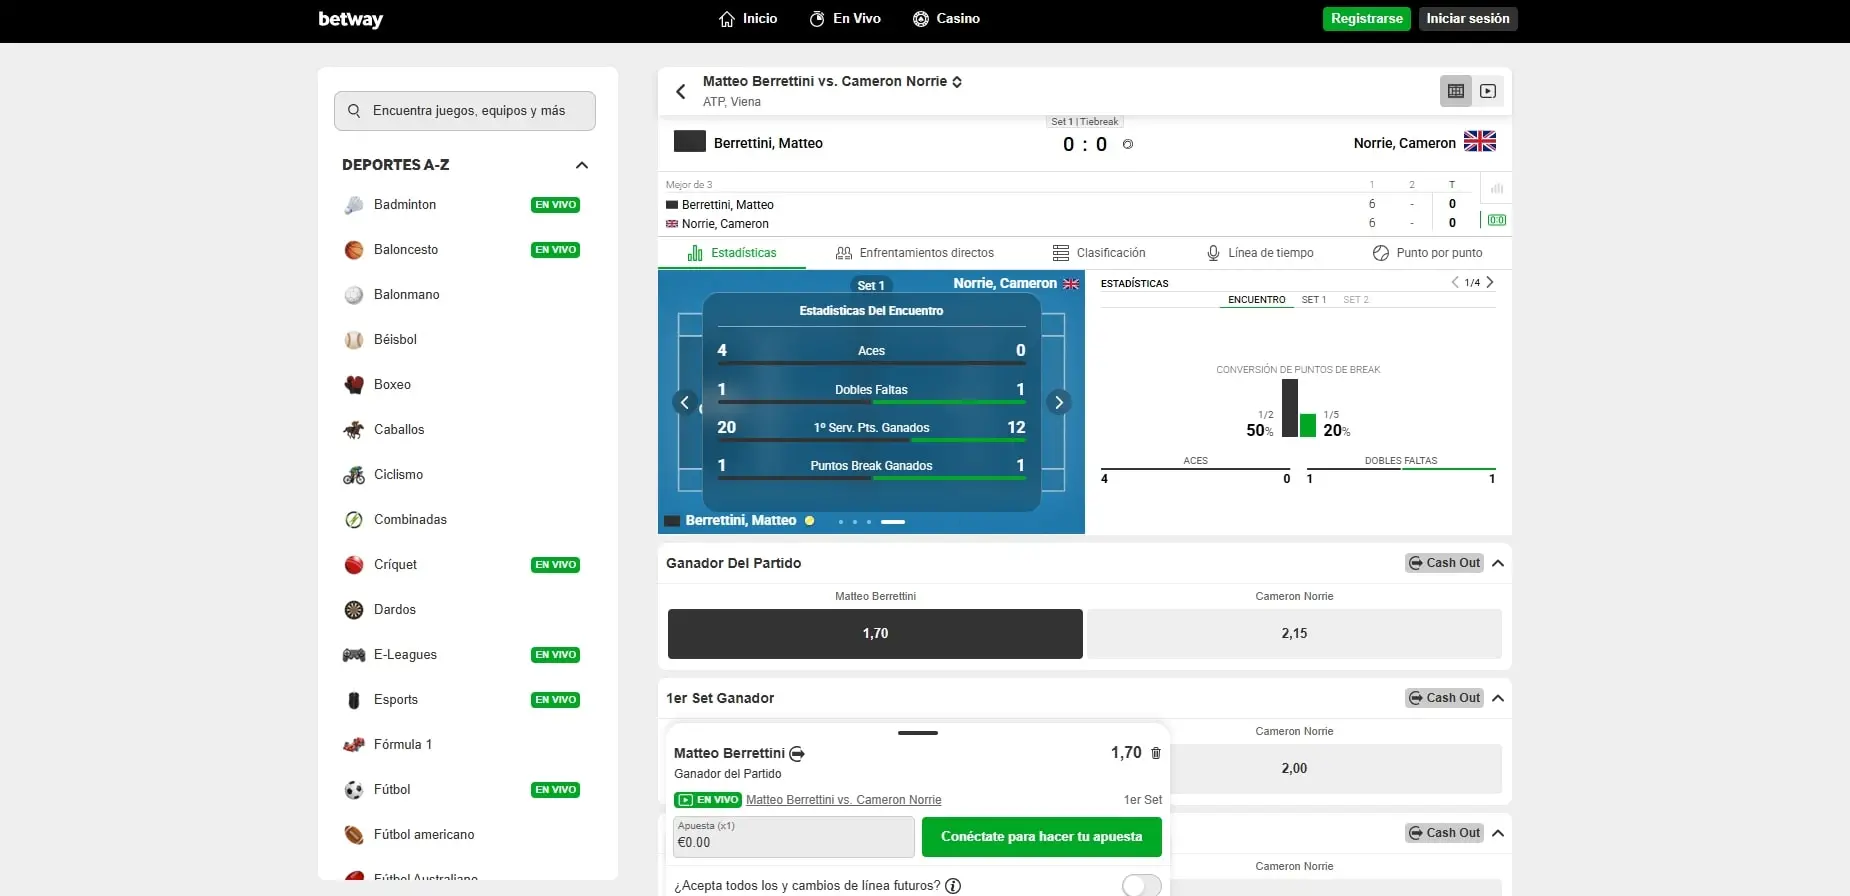Click the Iniciar sesión button
This screenshot has width=1850, height=896.
point(1468,19)
